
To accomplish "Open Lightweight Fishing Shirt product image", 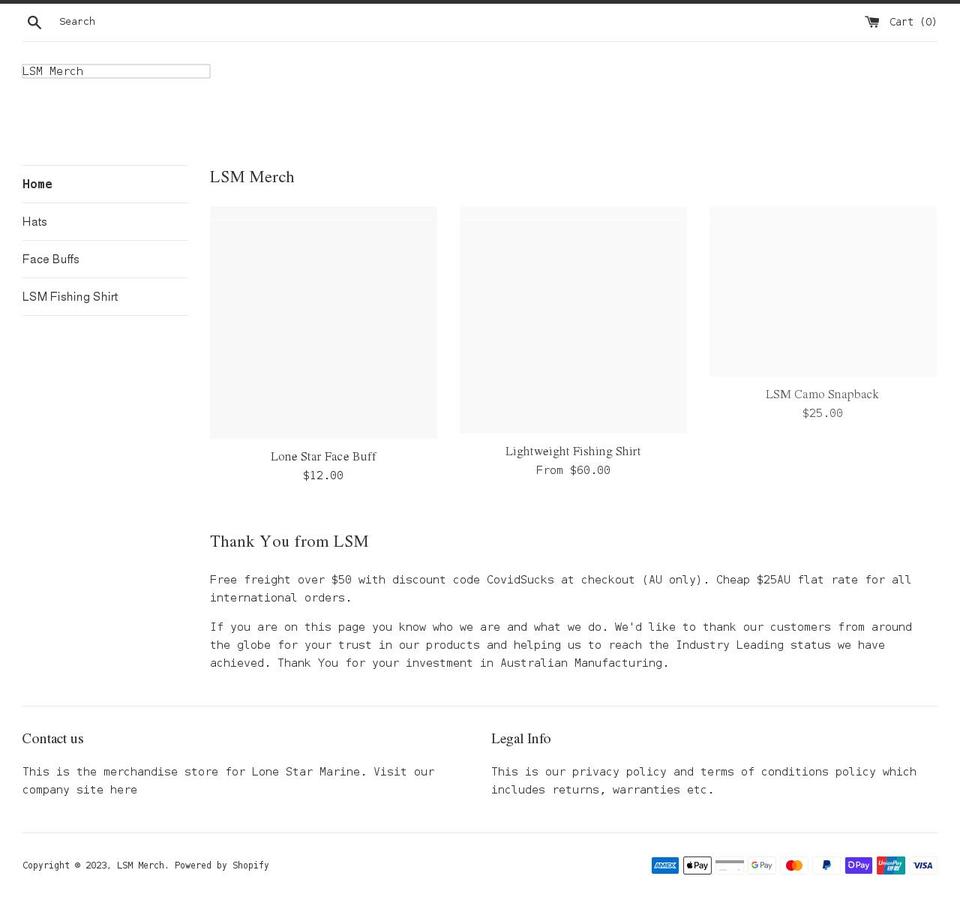I will (573, 320).
